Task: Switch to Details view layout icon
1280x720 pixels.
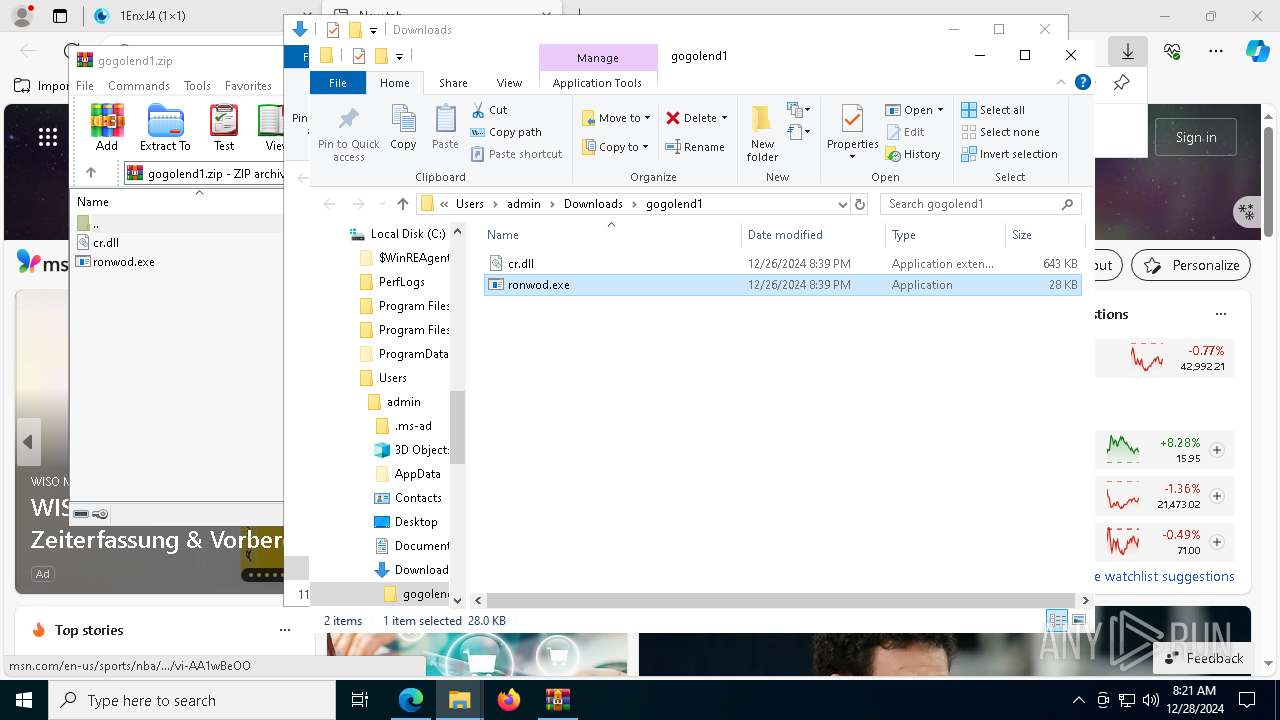Action: point(1058,621)
